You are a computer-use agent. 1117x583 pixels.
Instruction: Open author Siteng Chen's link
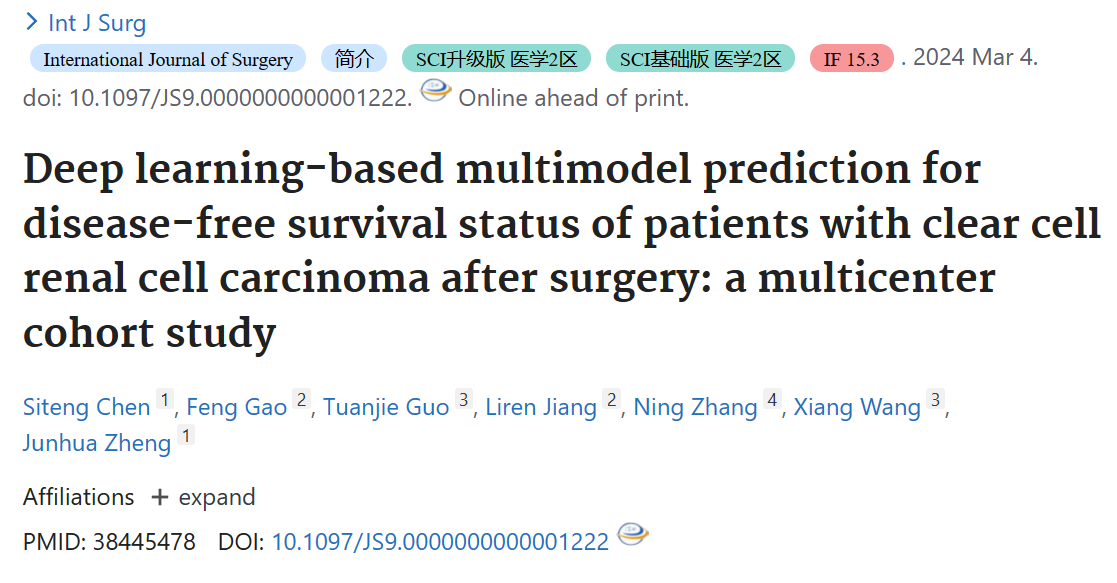click(86, 408)
